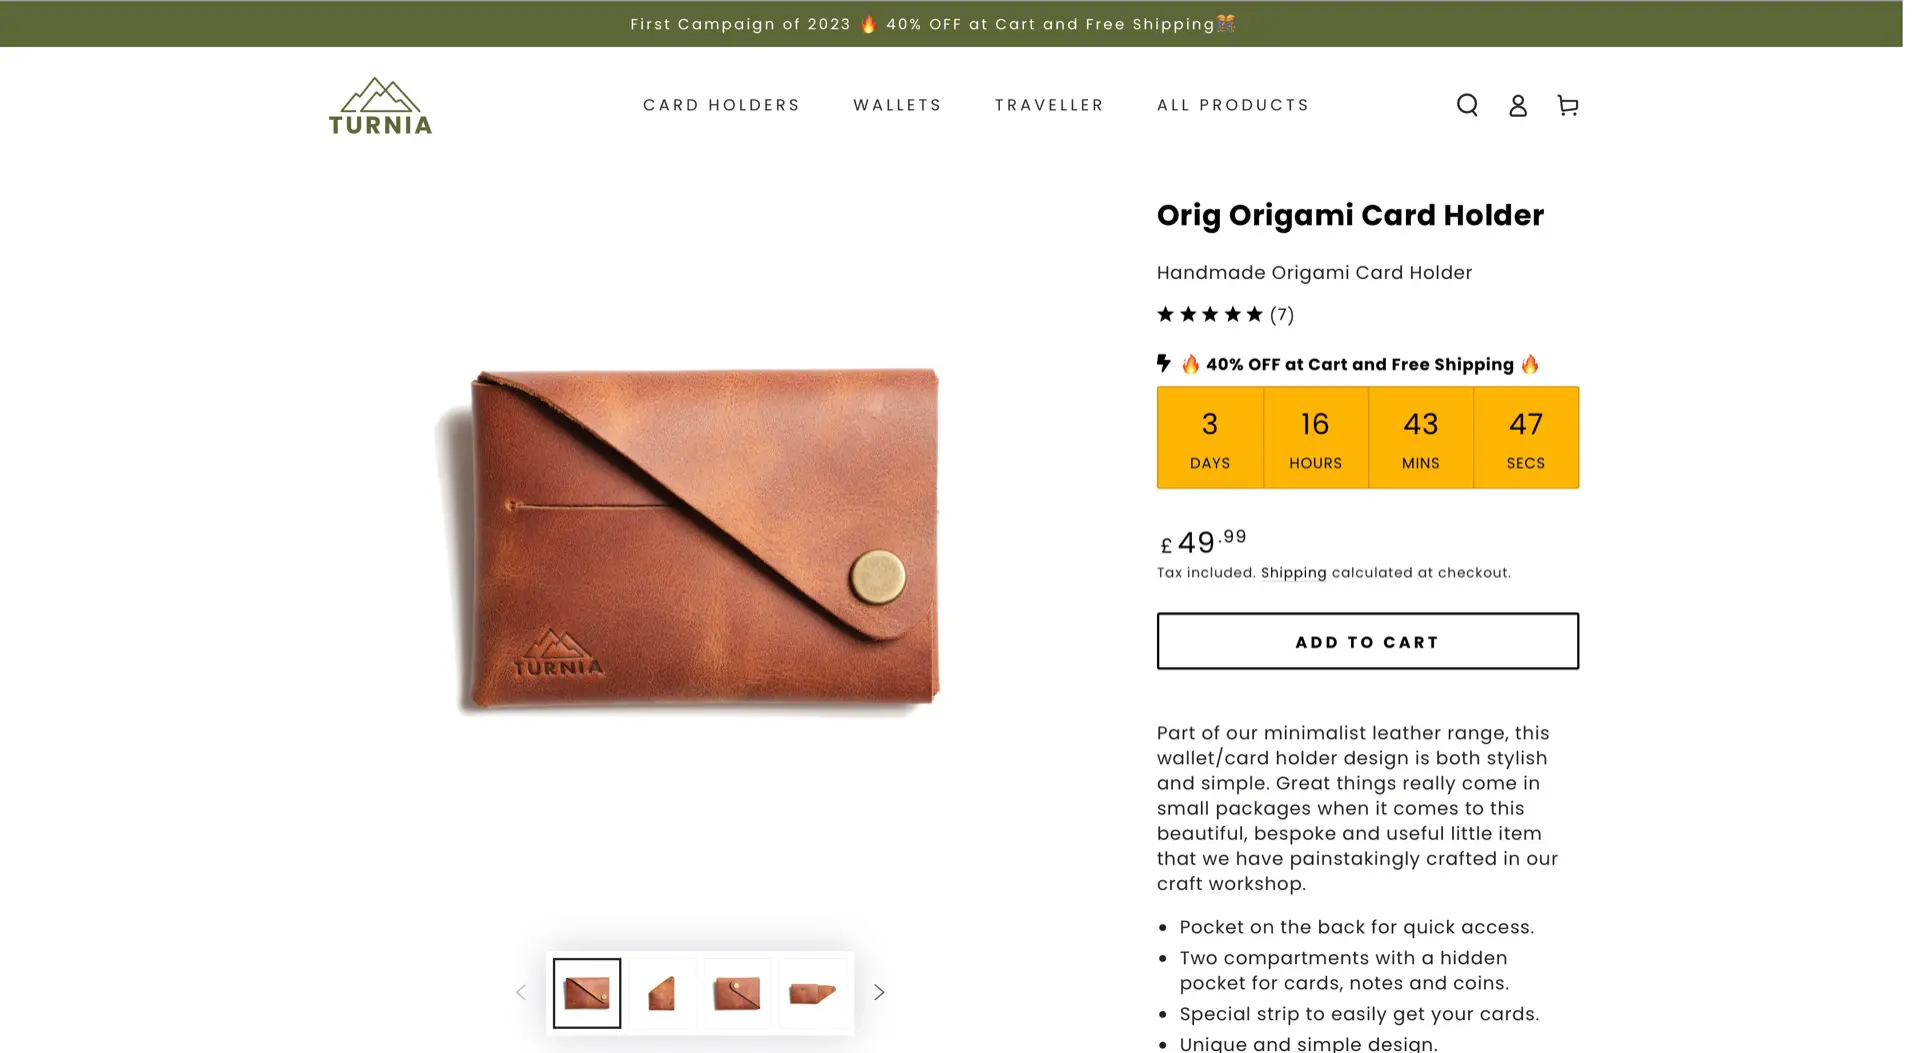Click the top campaign announcement banner

(932, 24)
